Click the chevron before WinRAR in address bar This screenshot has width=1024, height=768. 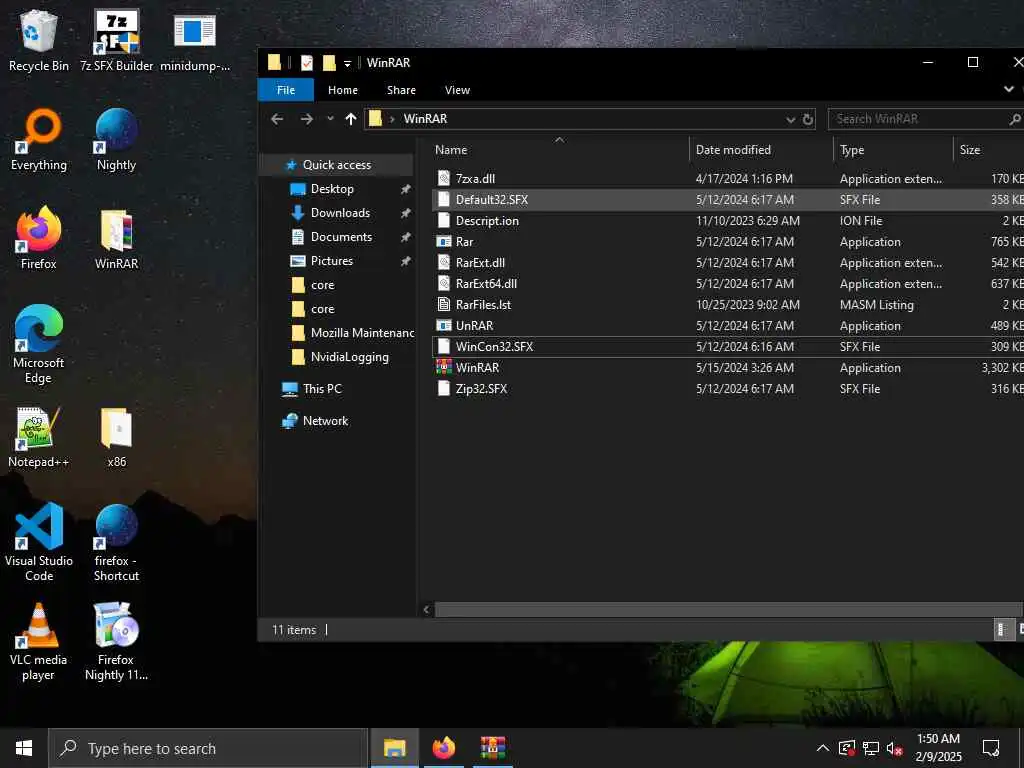392,119
